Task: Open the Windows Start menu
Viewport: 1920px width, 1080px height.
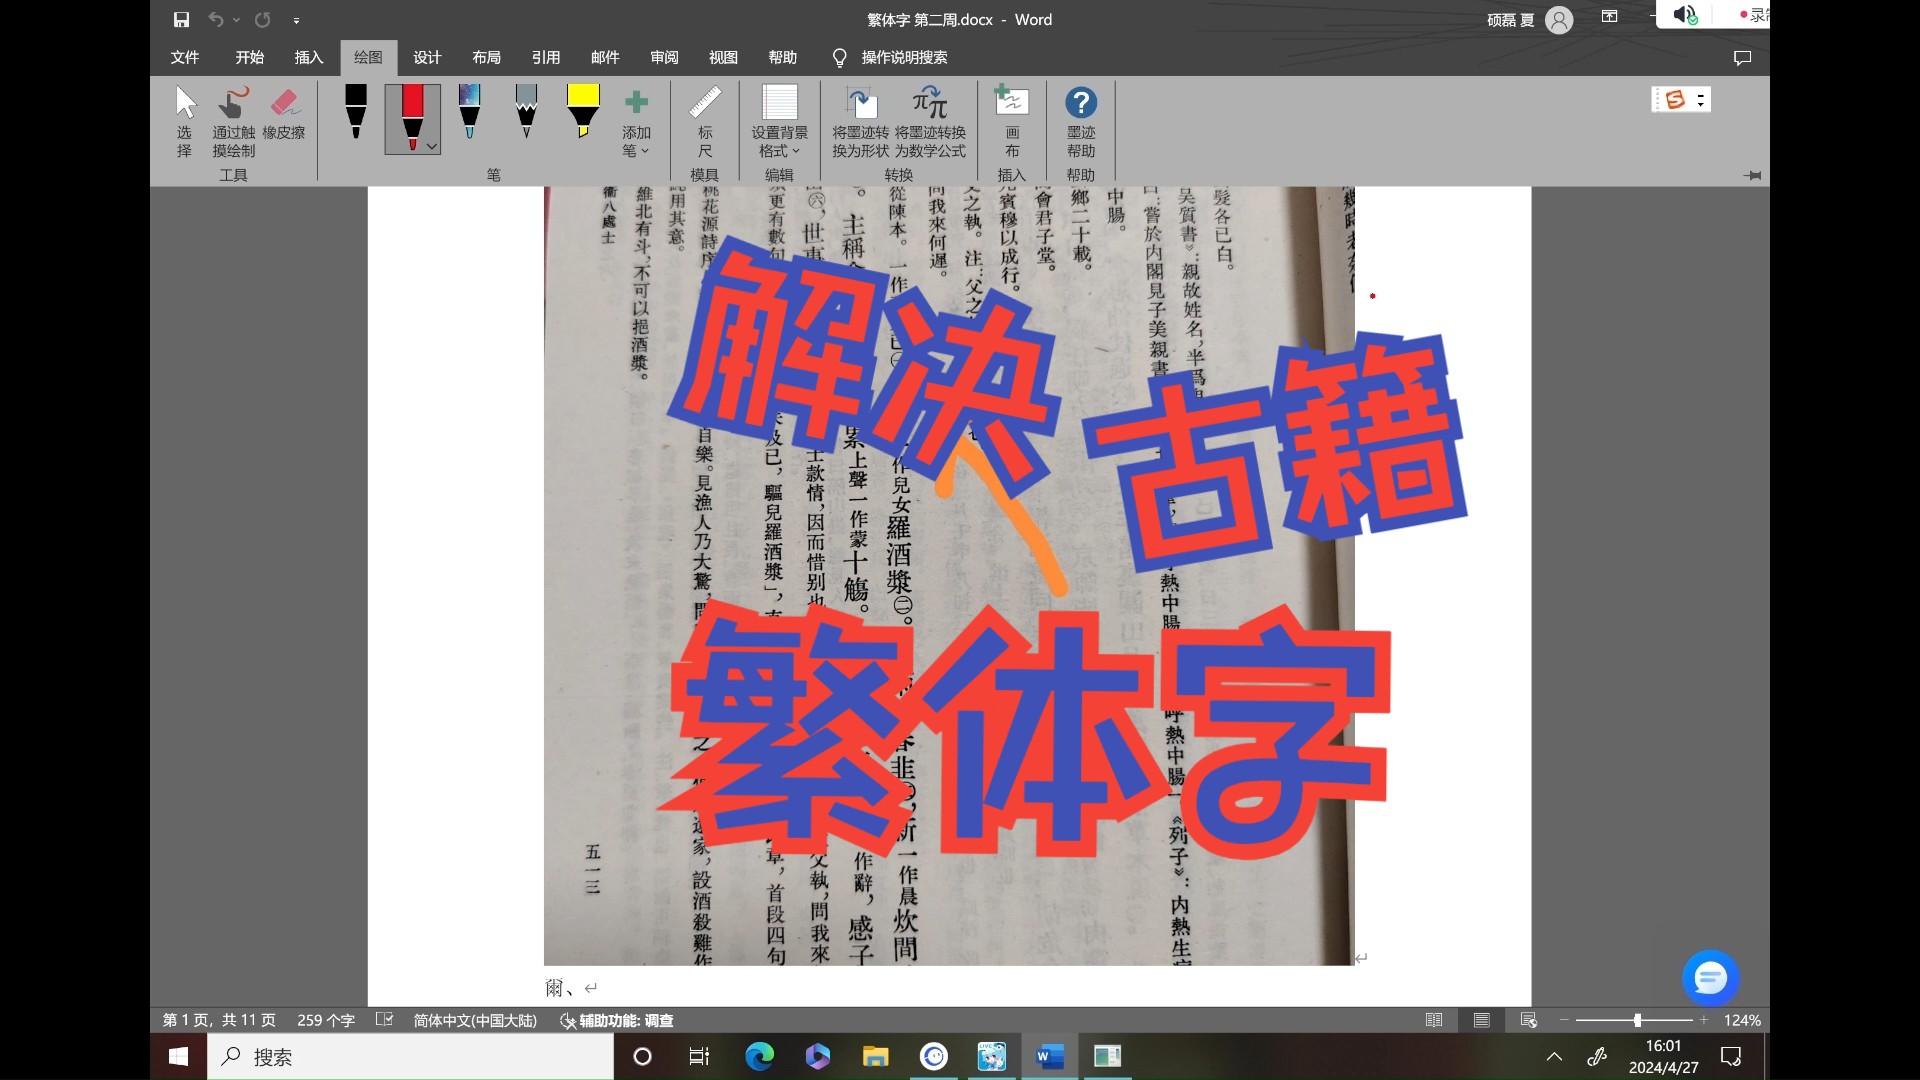Action: click(x=179, y=1056)
